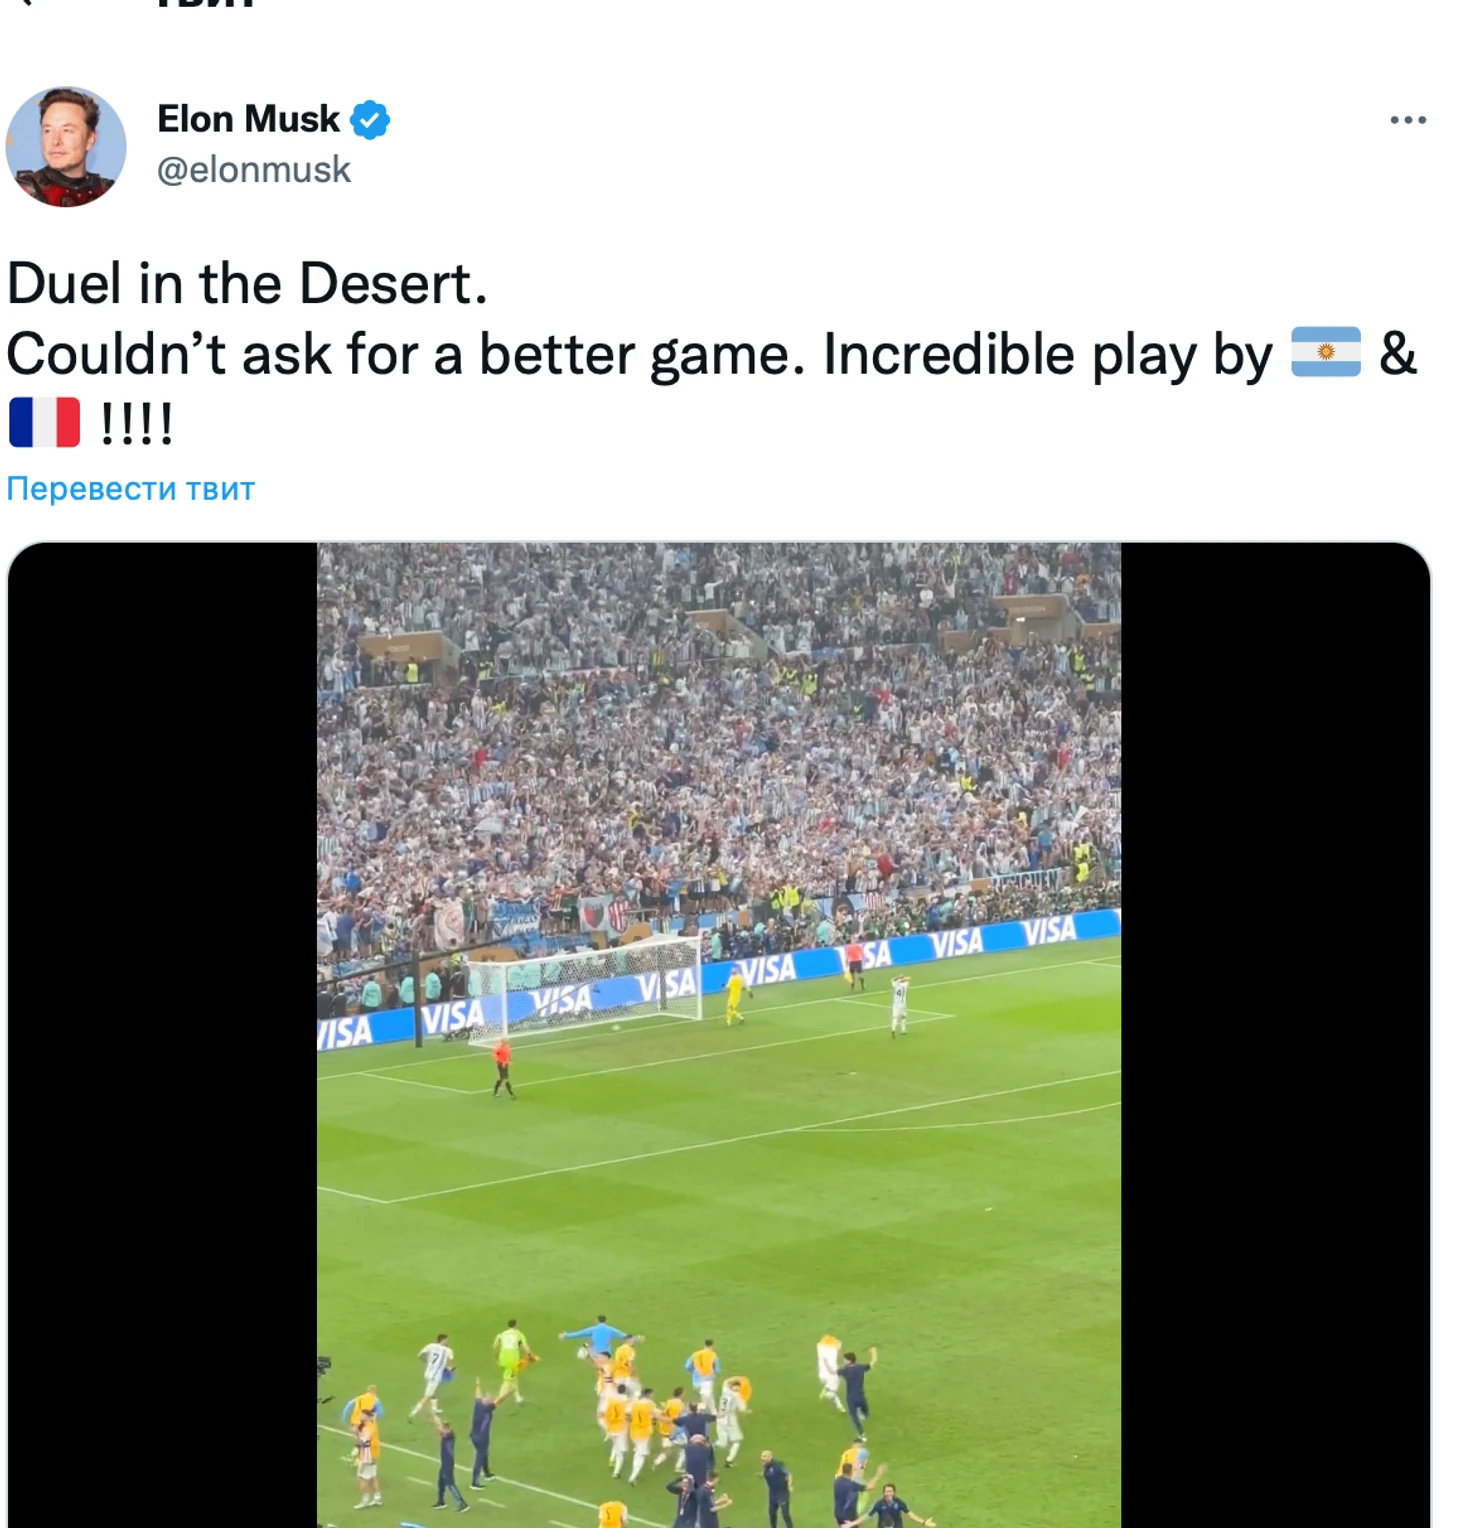
Task: Translate the tweet via Перевести твит
Action: (131, 488)
